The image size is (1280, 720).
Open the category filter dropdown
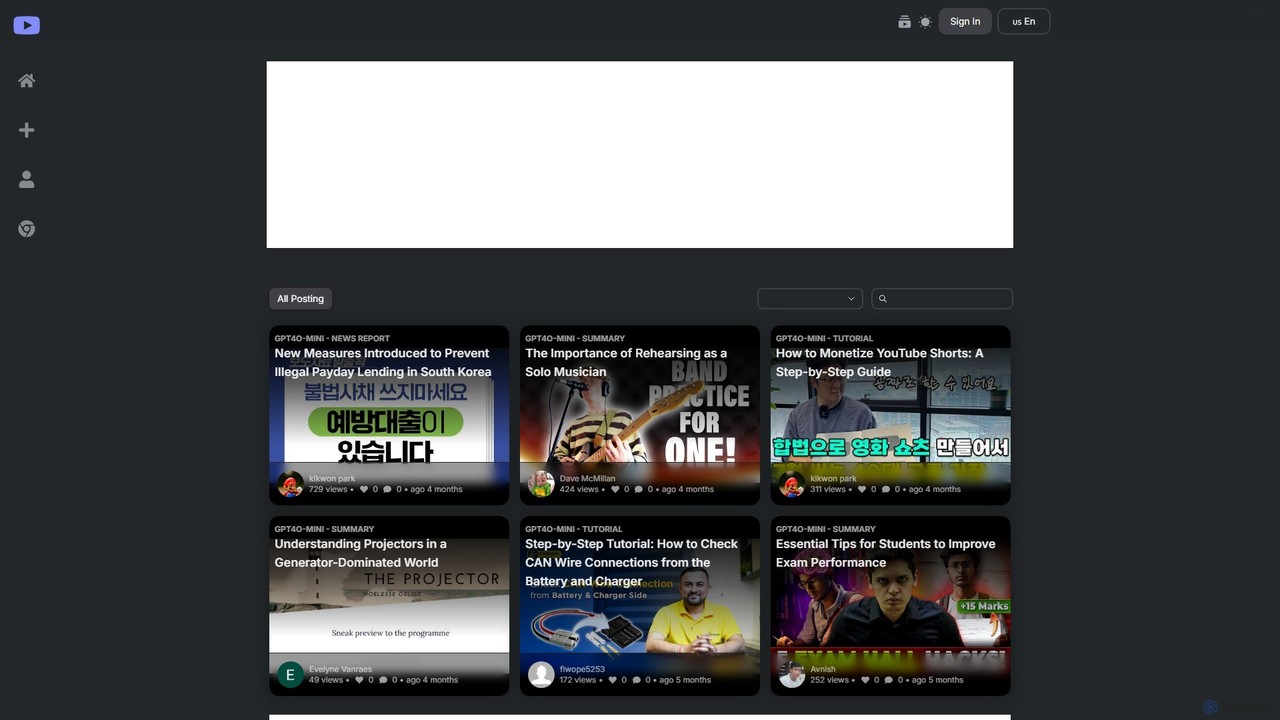point(810,299)
